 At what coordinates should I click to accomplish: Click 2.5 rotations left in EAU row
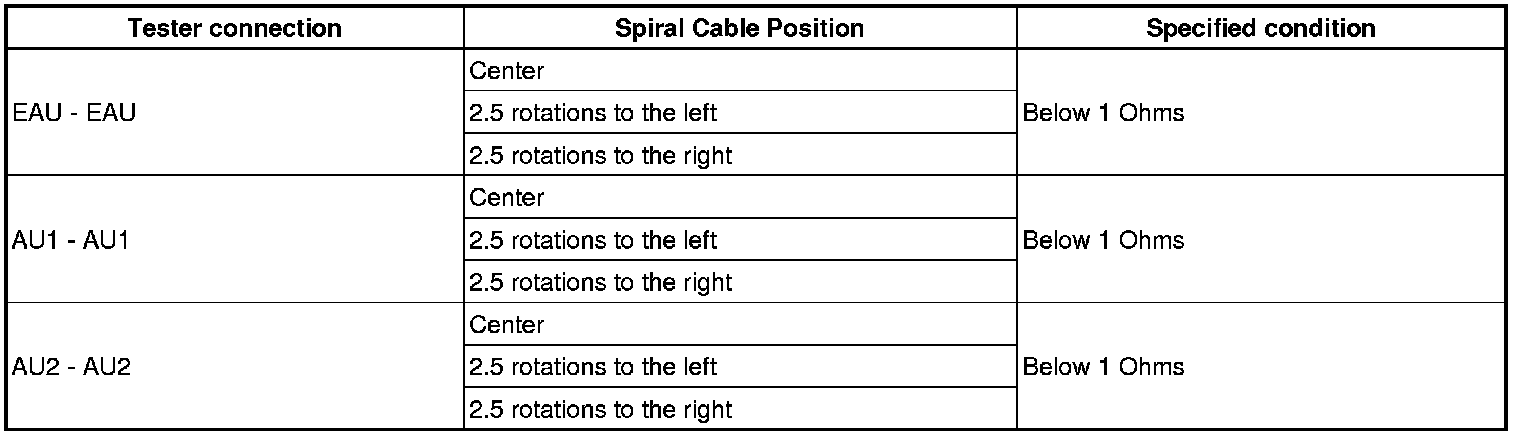click(593, 113)
